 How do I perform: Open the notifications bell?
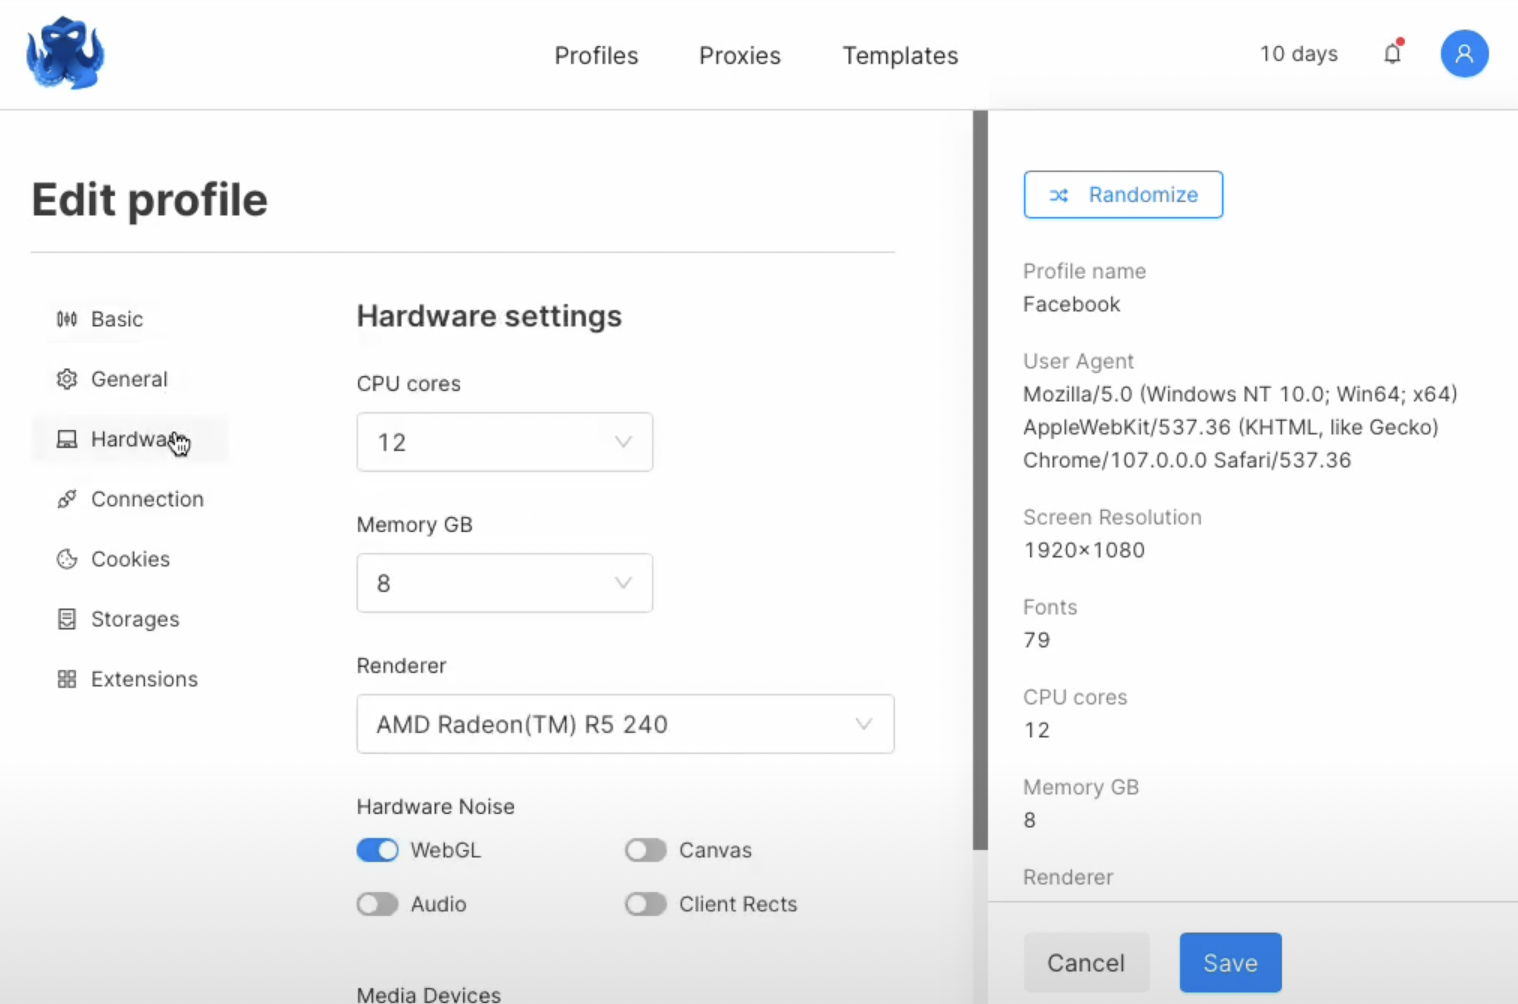[1392, 54]
